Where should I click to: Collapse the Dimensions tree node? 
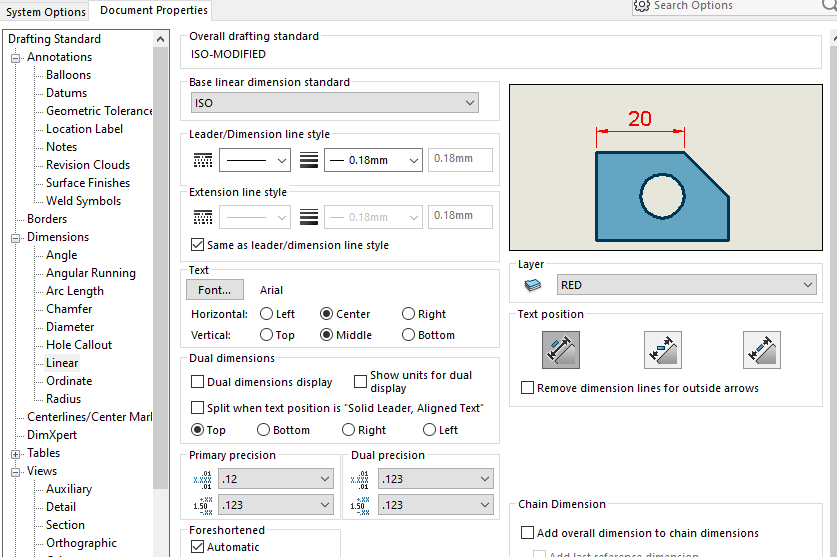click(x=15, y=238)
